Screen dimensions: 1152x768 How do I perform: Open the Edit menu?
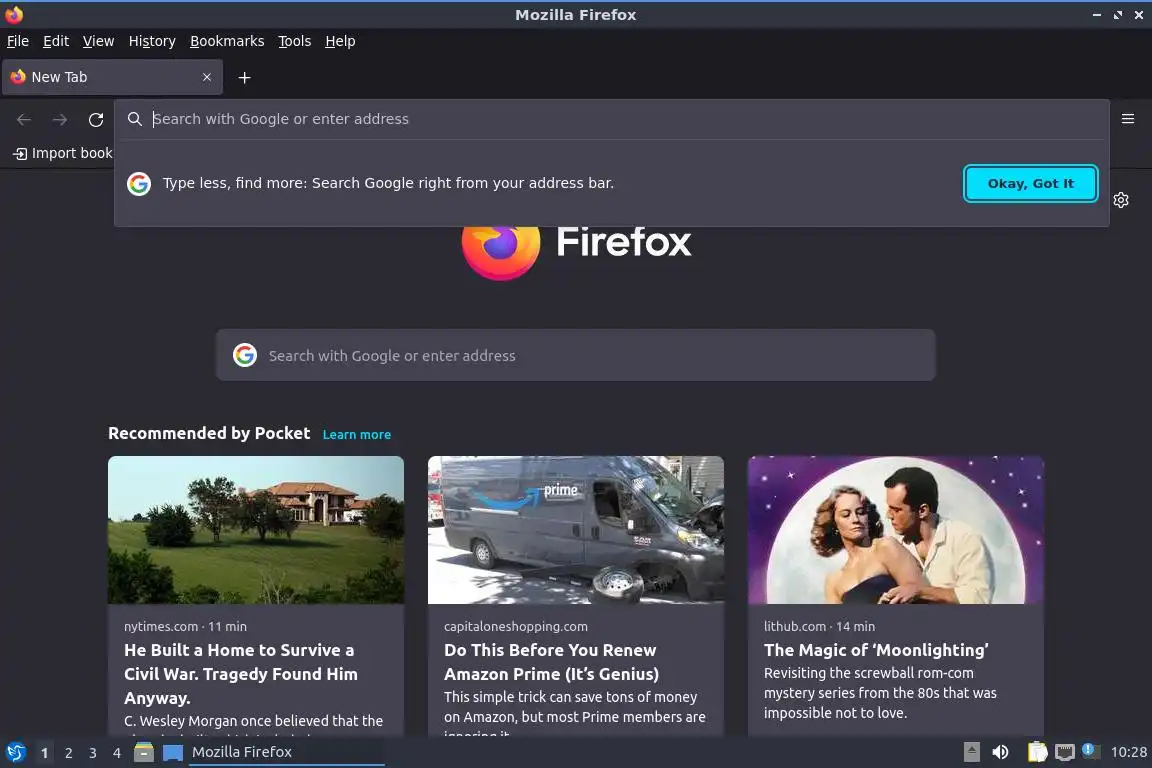click(x=56, y=41)
